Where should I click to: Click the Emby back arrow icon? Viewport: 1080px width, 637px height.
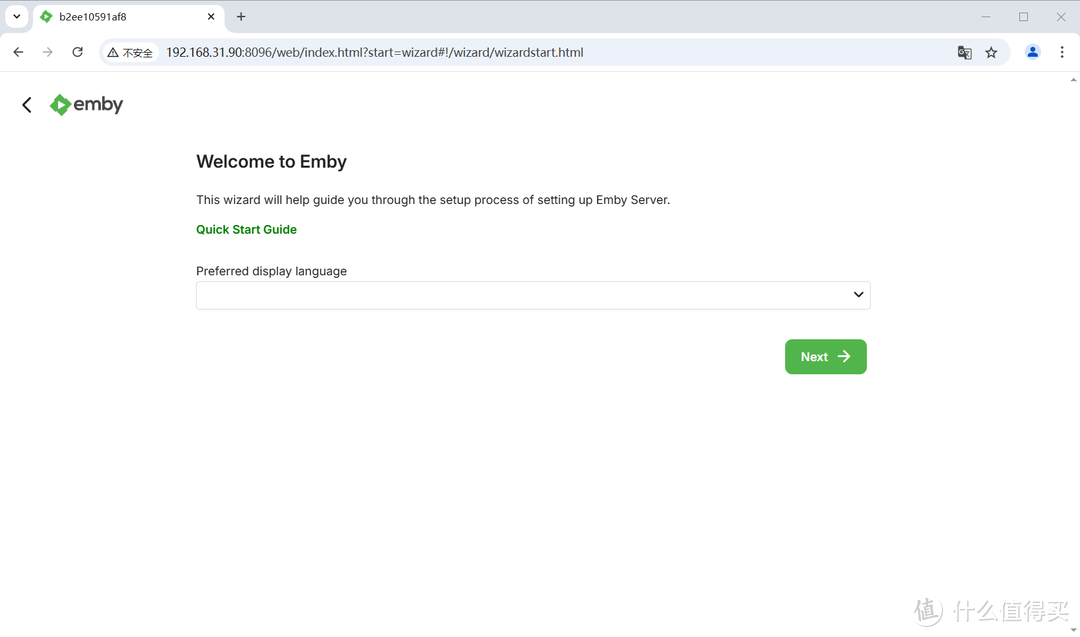27,105
